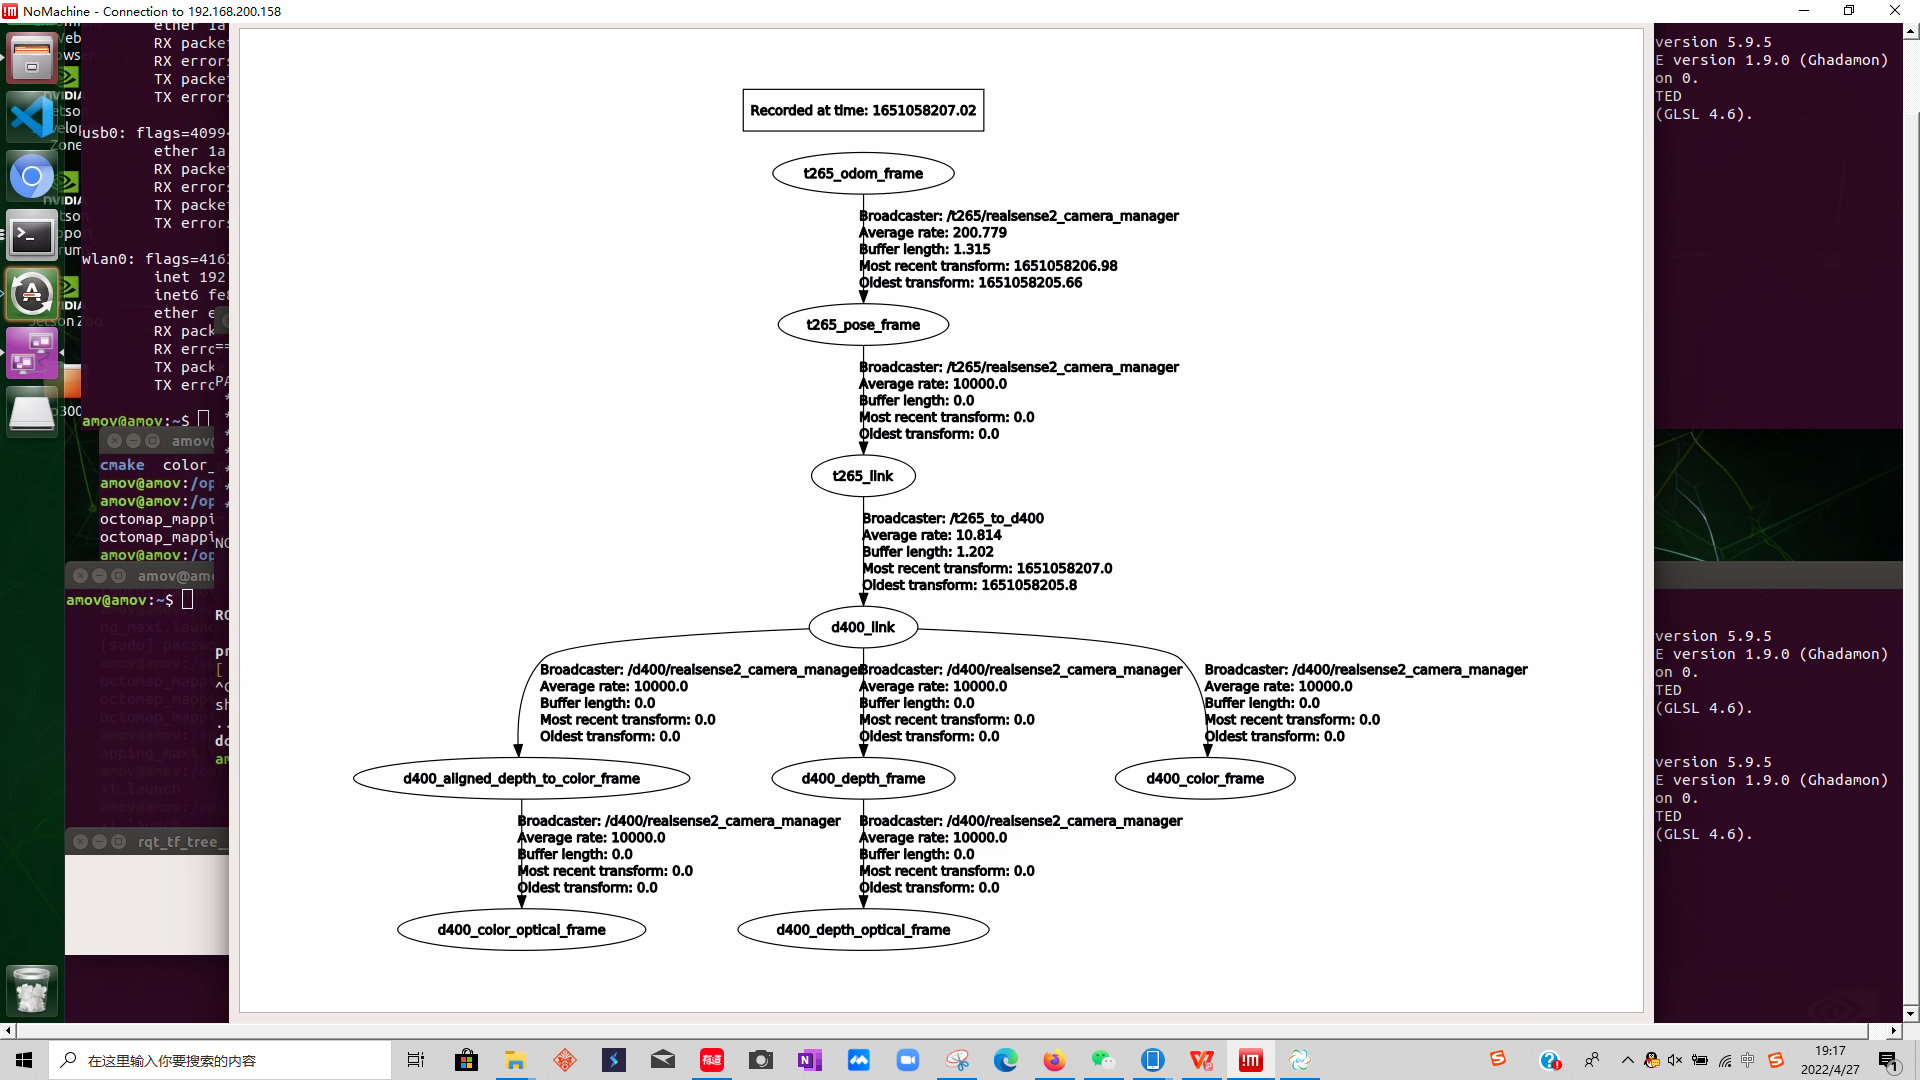
Task: Open Chromium browser from Ubuntu dock
Action: click(31, 177)
